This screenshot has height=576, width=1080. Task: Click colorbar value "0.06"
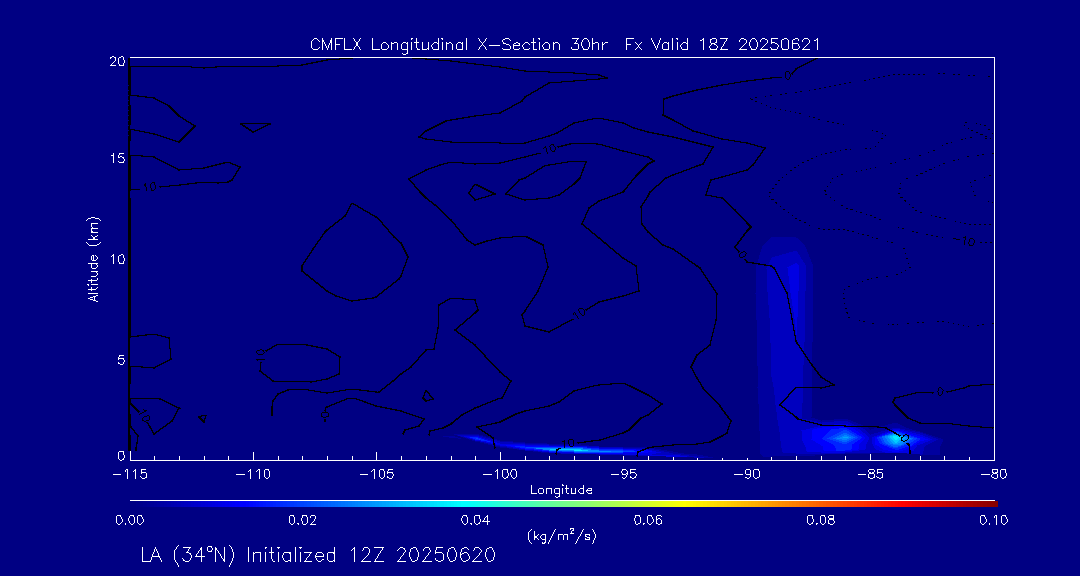tap(649, 520)
